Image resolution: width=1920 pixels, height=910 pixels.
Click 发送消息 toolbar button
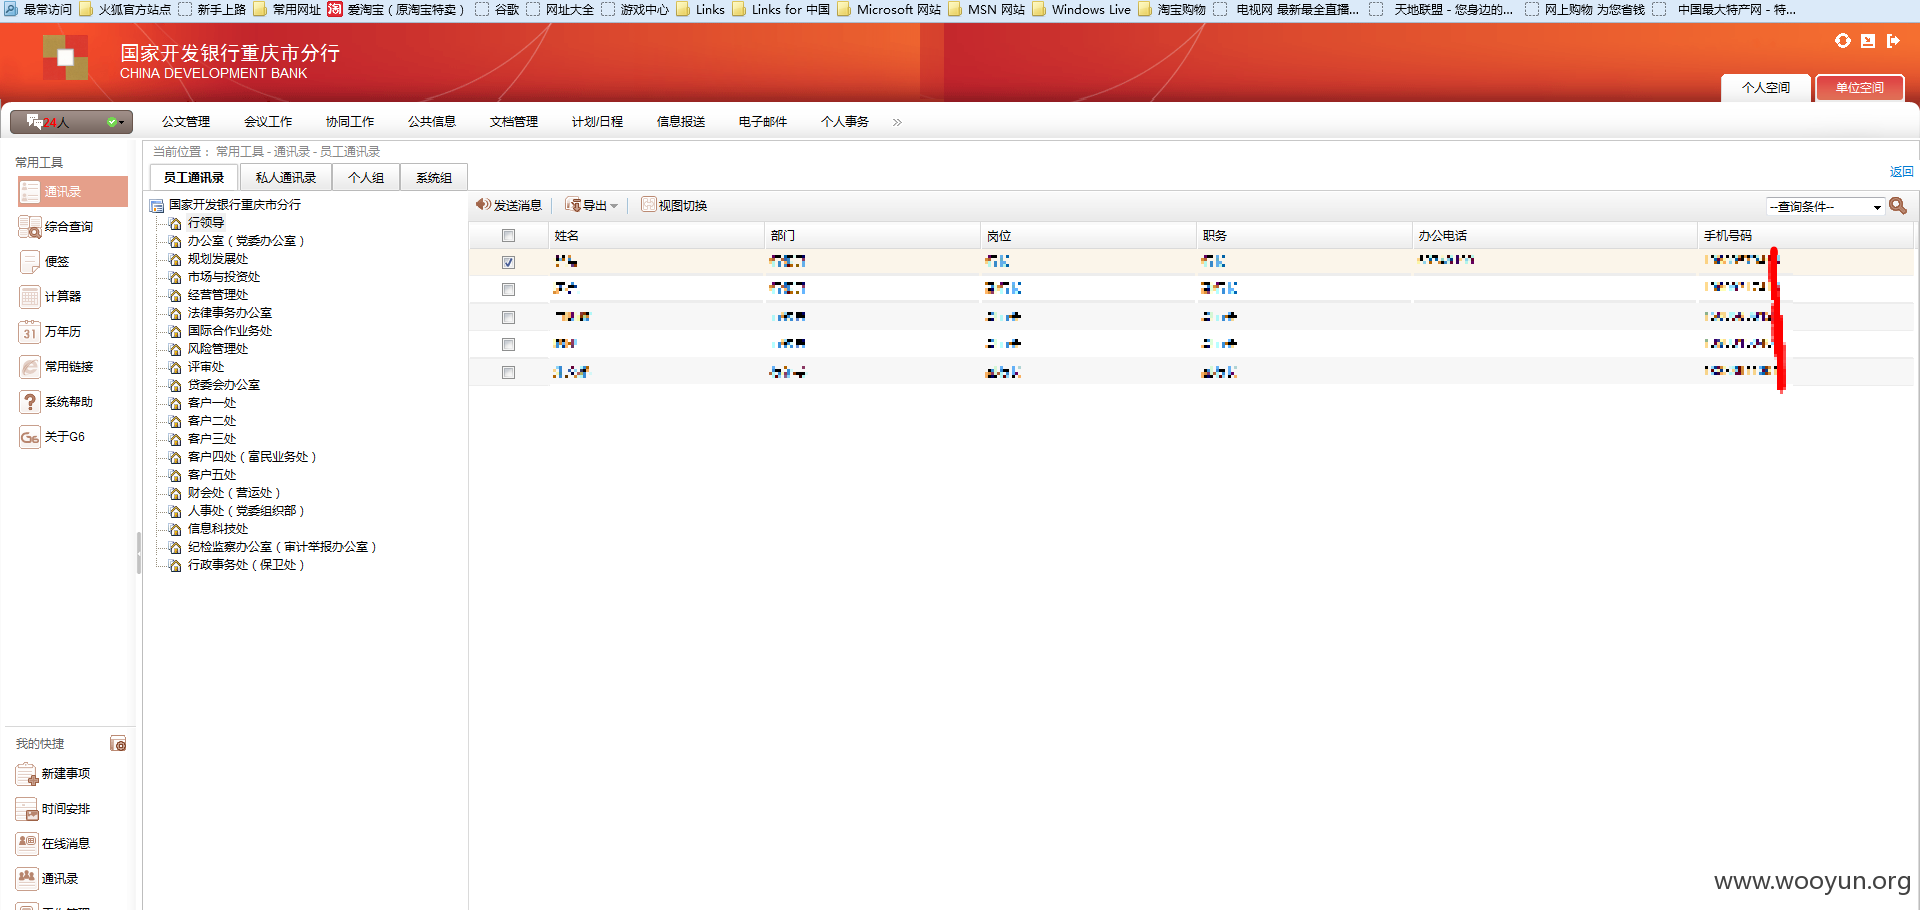[509, 205]
